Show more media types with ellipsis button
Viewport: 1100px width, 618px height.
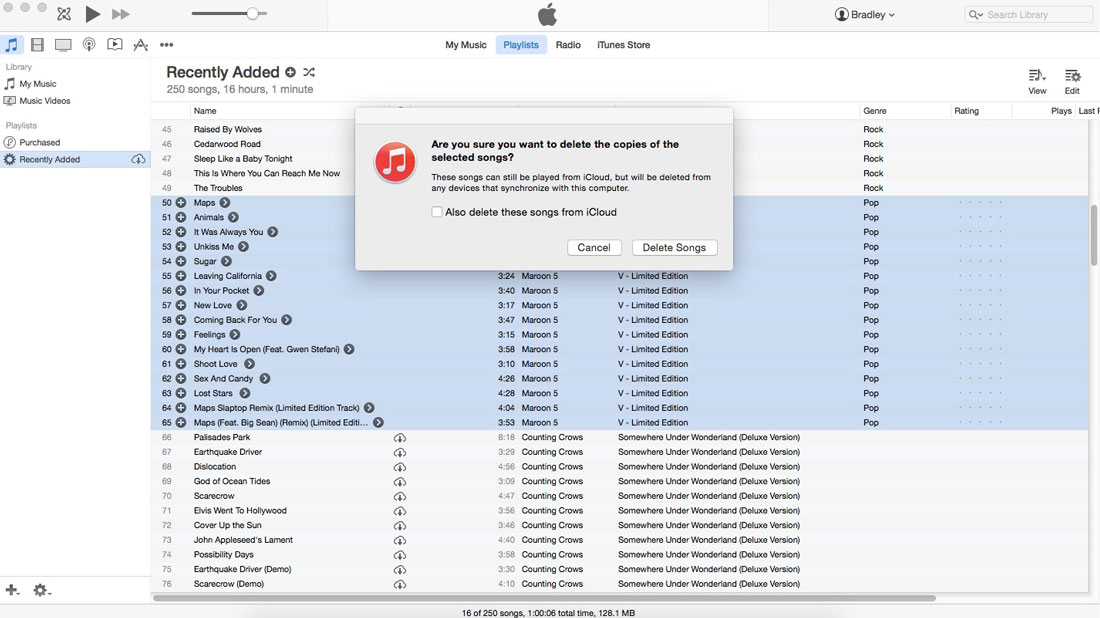[166, 45]
